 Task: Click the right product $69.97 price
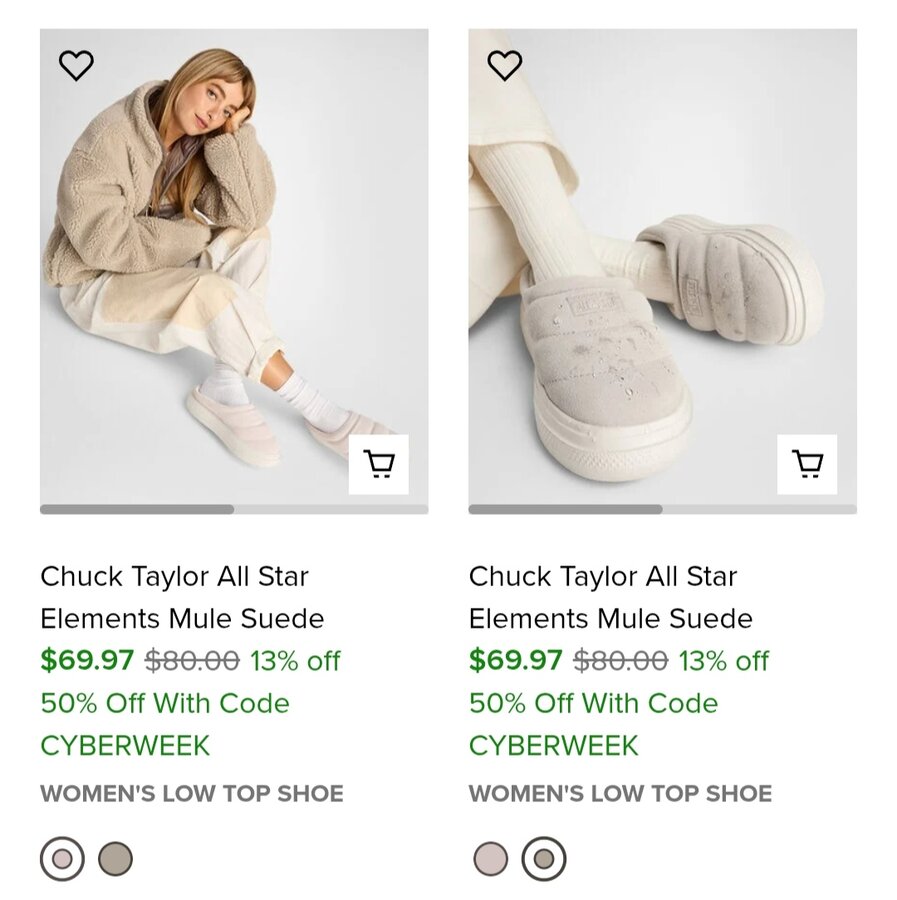[x=515, y=660]
